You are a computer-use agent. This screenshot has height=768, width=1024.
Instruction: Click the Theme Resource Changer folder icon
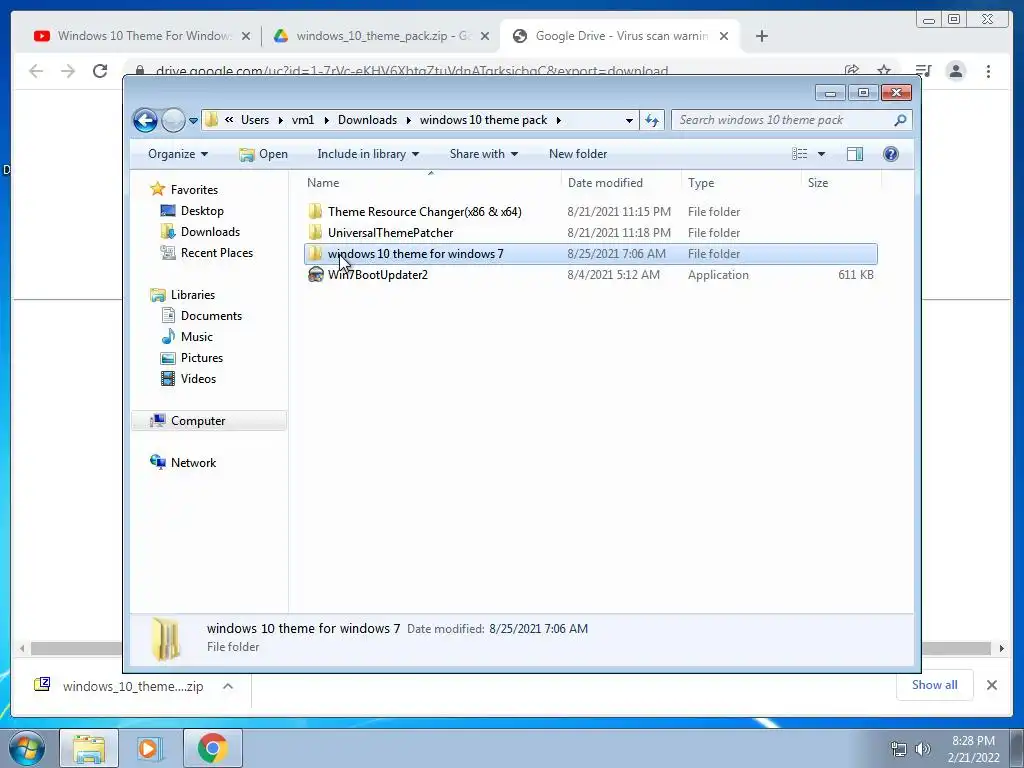click(315, 212)
